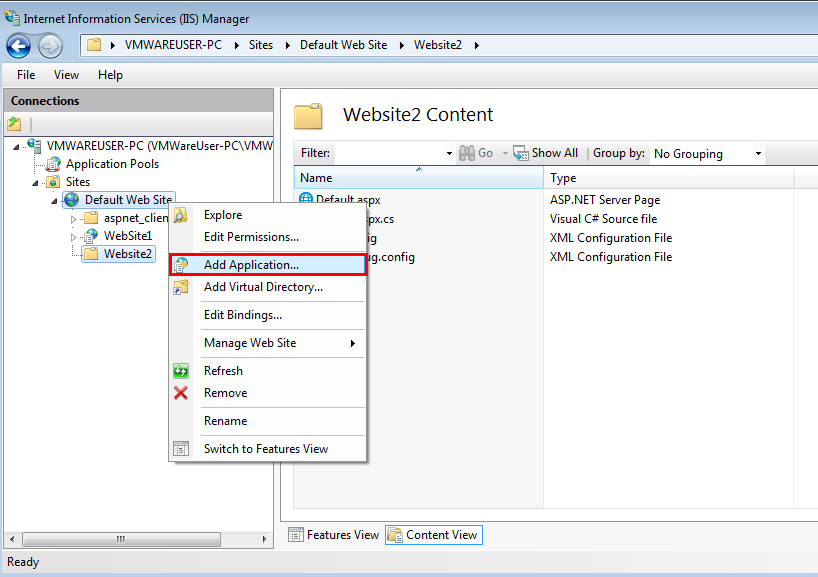Click the Back navigation arrow button
The height and width of the screenshot is (577, 818).
pyautogui.click(x=18, y=46)
